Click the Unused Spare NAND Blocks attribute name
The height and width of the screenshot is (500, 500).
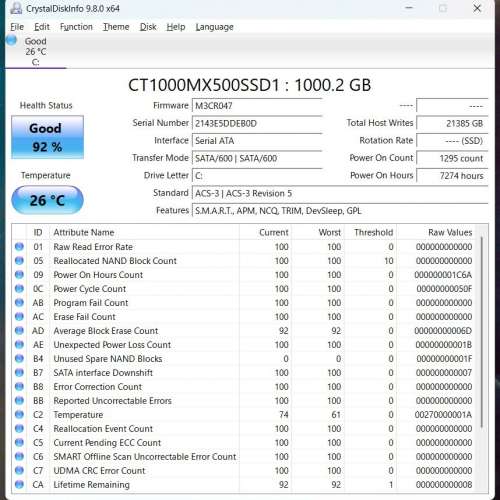pyautogui.click(x=108, y=359)
